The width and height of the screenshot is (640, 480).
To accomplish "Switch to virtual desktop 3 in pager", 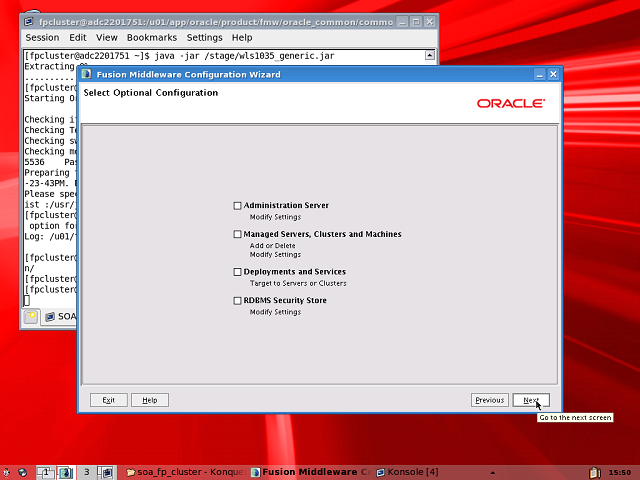I will [87, 472].
